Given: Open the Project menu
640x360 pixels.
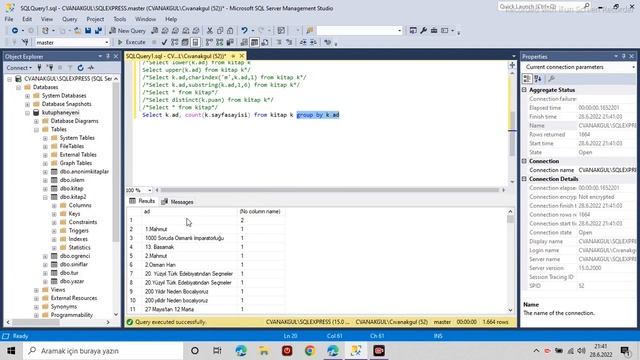Looking at the screenshot, I should 95,19.
